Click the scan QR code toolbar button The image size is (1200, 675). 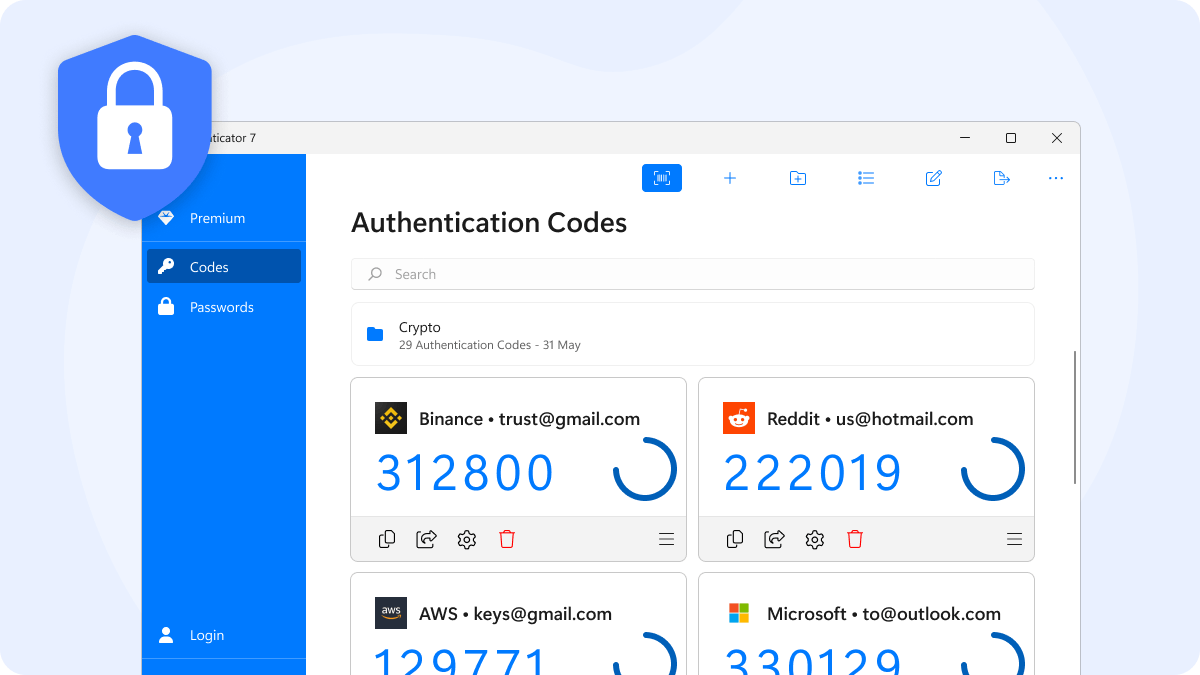(x=662, y=178)
